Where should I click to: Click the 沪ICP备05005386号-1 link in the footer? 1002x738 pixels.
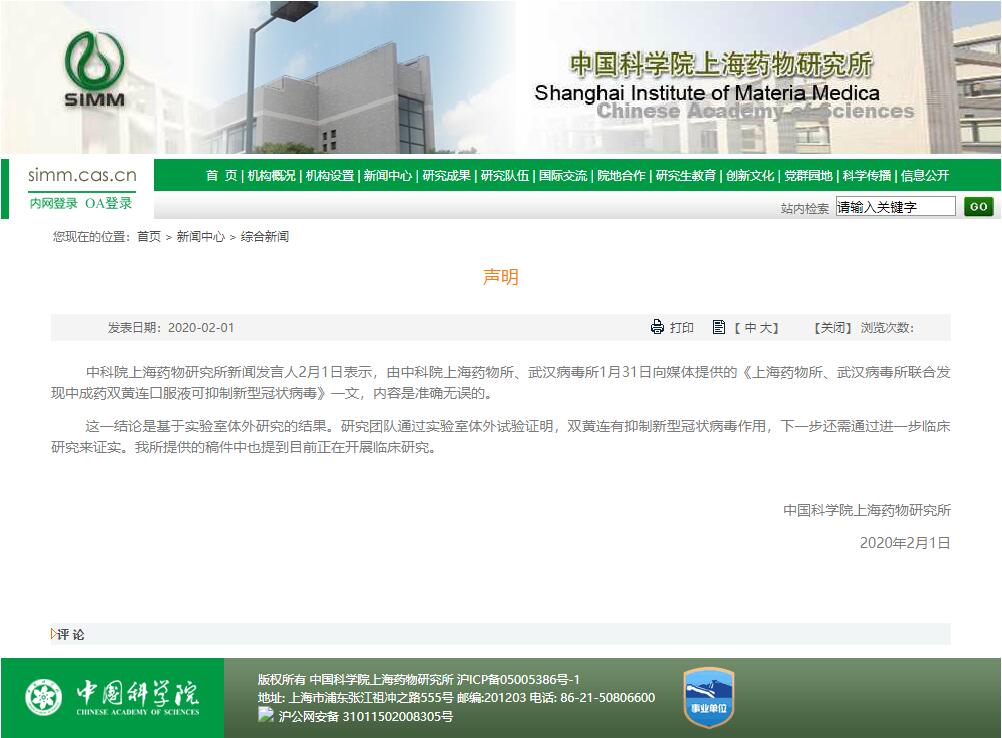[x=518, y=679]
